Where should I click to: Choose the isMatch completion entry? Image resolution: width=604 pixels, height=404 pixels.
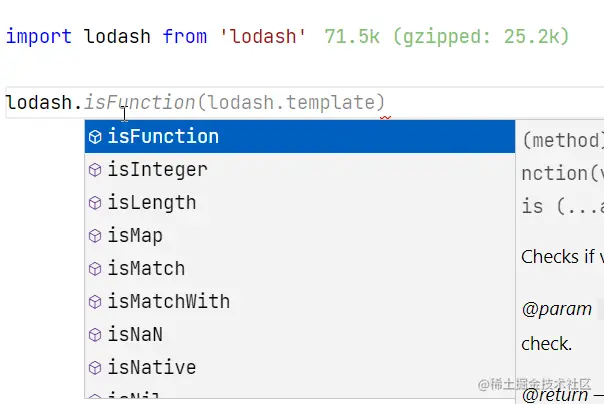[300, 269]
